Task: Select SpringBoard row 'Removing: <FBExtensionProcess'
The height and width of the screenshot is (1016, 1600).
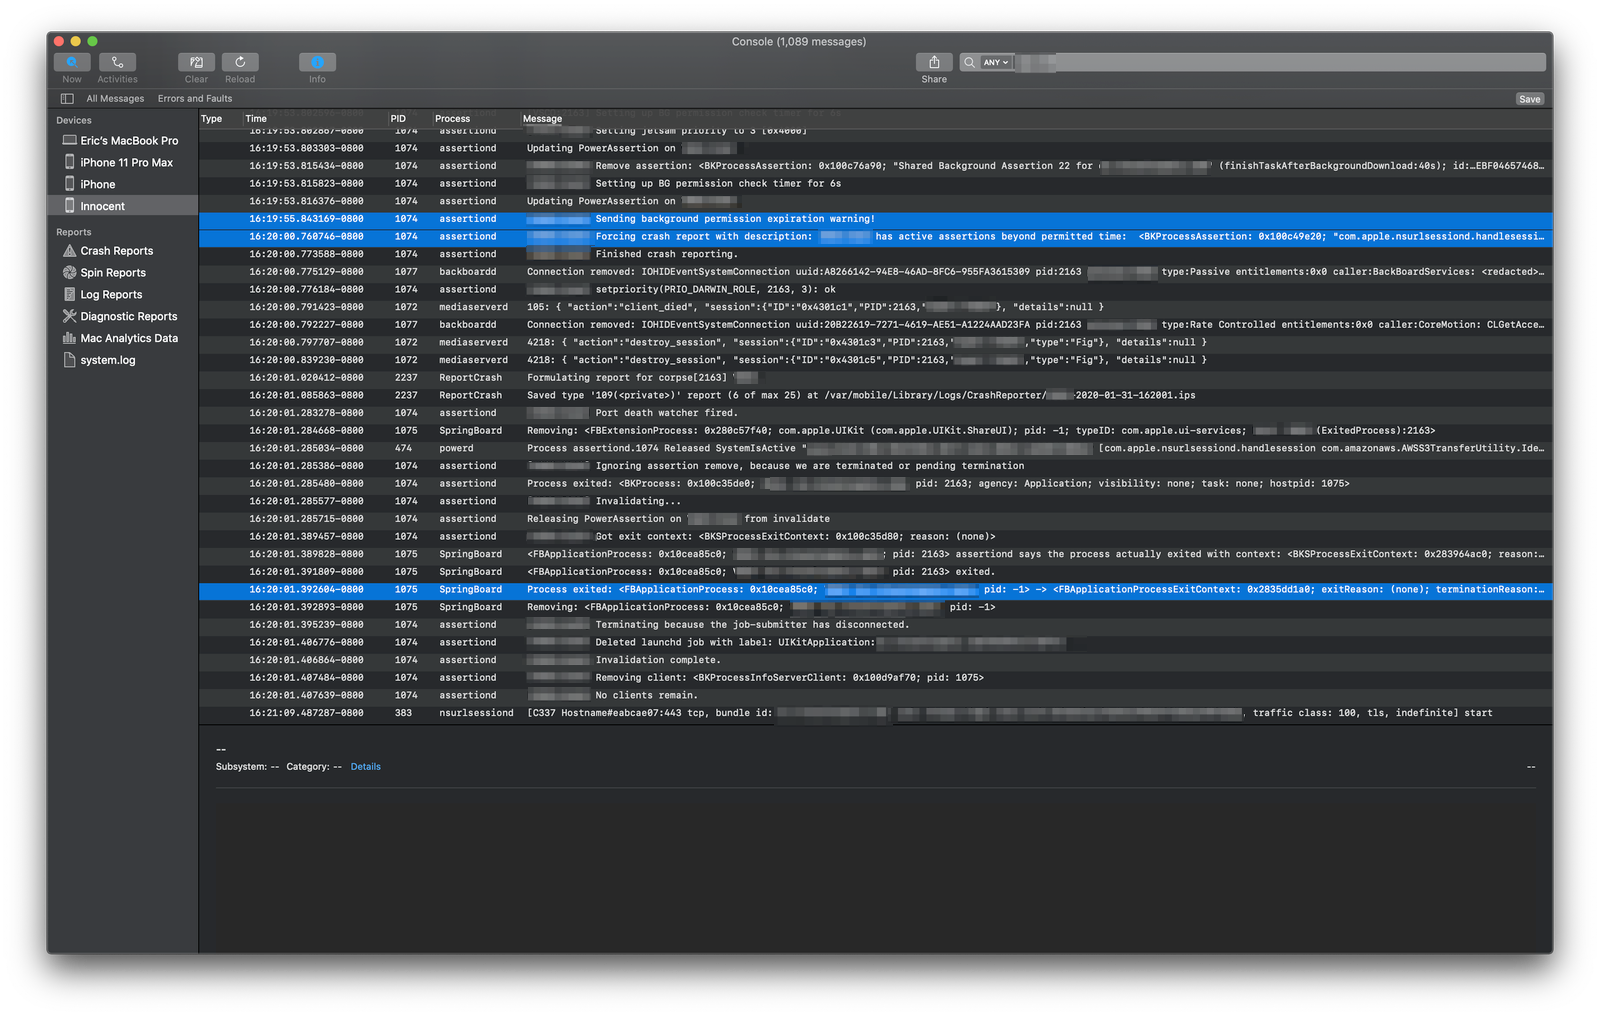Action: [875, 431]
